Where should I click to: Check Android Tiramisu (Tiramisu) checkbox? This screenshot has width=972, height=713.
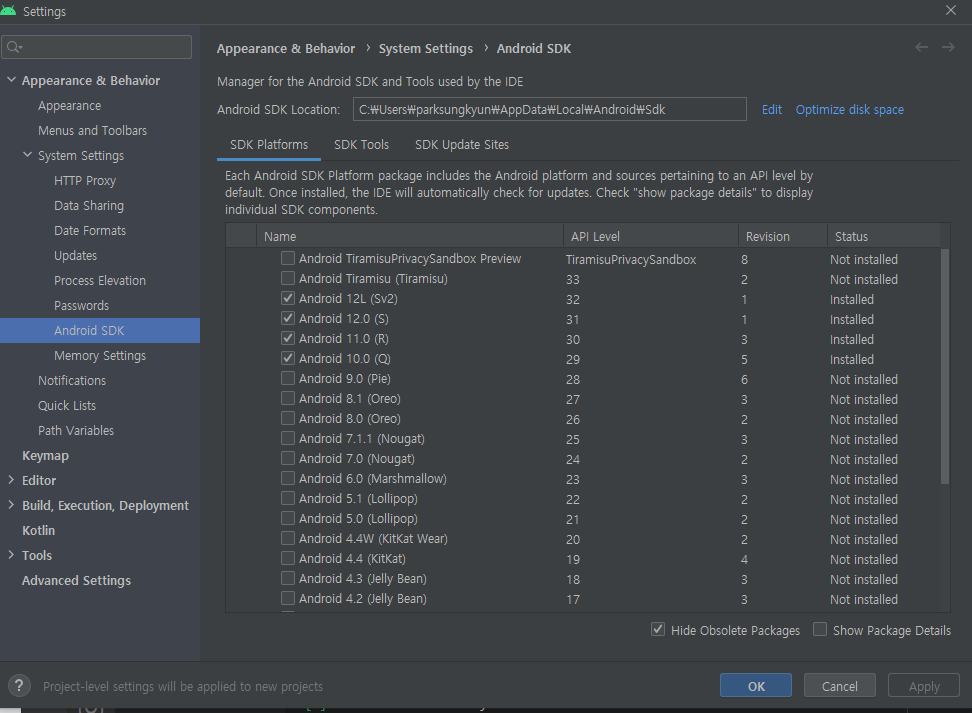288,278
